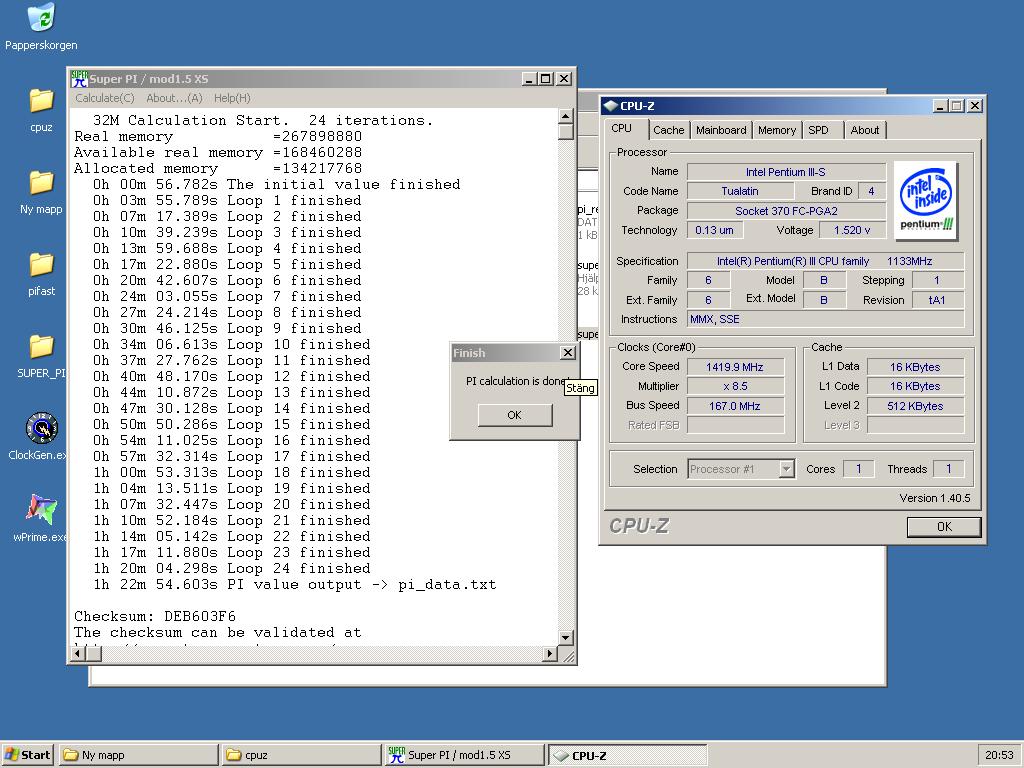Click OK button in CPU-Z window

944,526
